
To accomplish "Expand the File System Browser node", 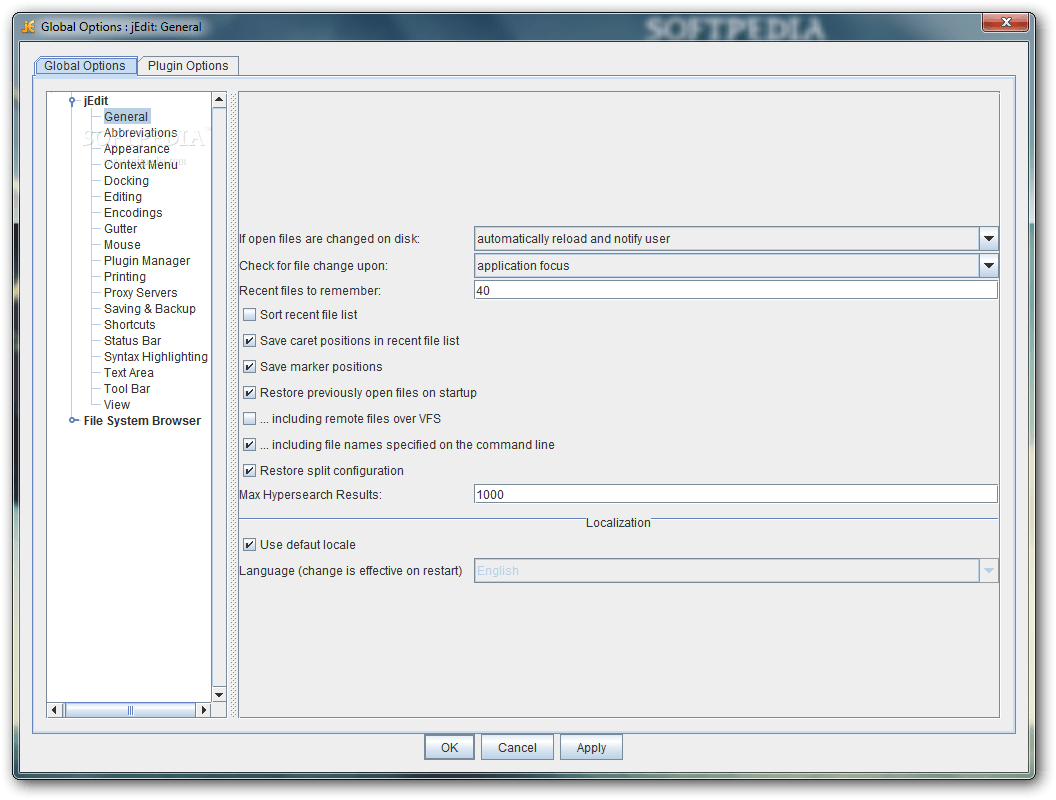I will click(73, 421).
